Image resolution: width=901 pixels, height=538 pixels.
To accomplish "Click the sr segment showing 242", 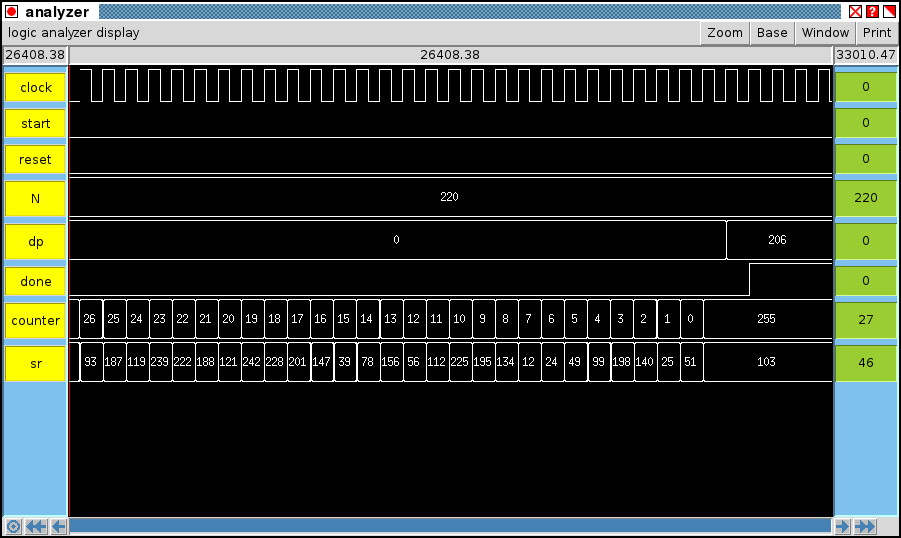I will (x=252, y=362).
